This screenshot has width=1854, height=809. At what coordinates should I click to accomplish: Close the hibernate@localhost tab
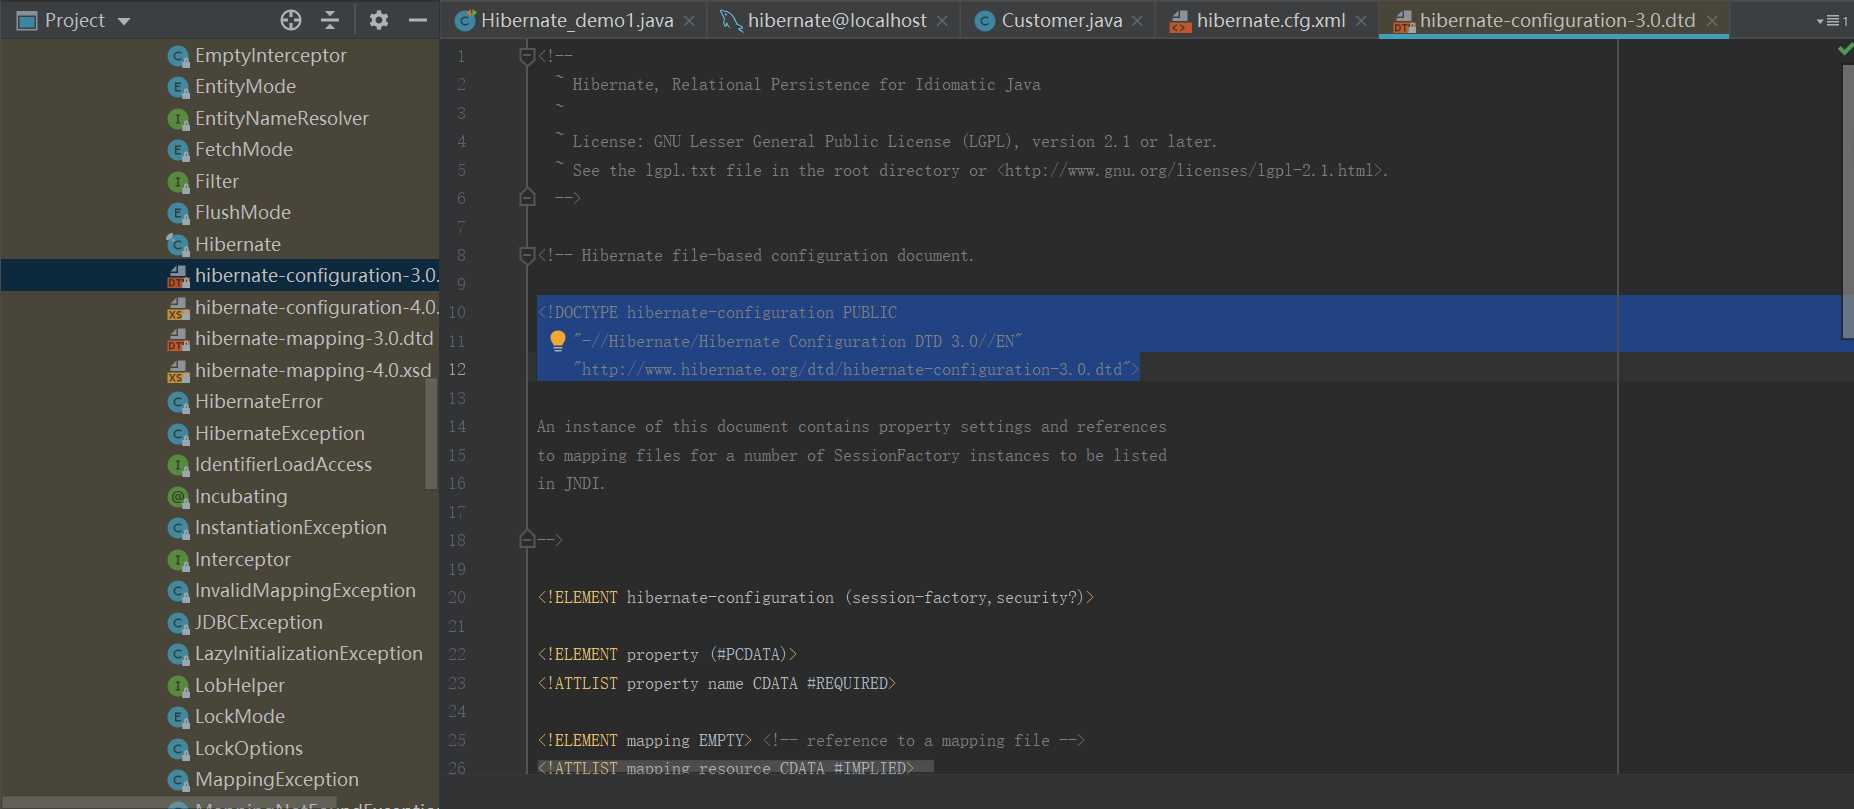(x=942, y=21)
